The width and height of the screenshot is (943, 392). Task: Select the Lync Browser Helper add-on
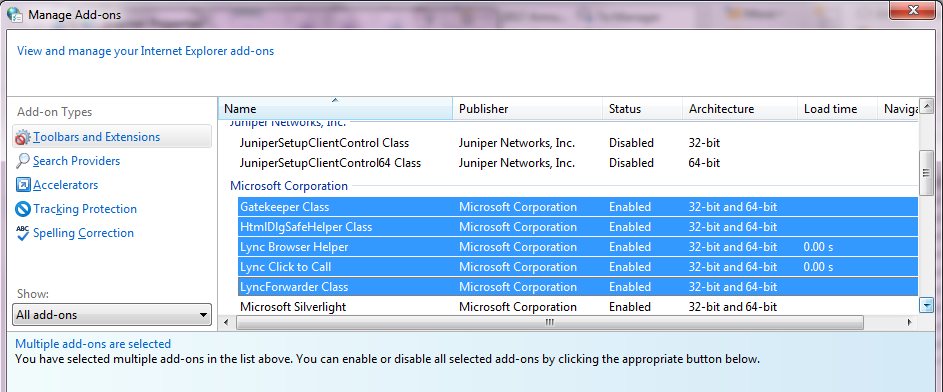577,247
